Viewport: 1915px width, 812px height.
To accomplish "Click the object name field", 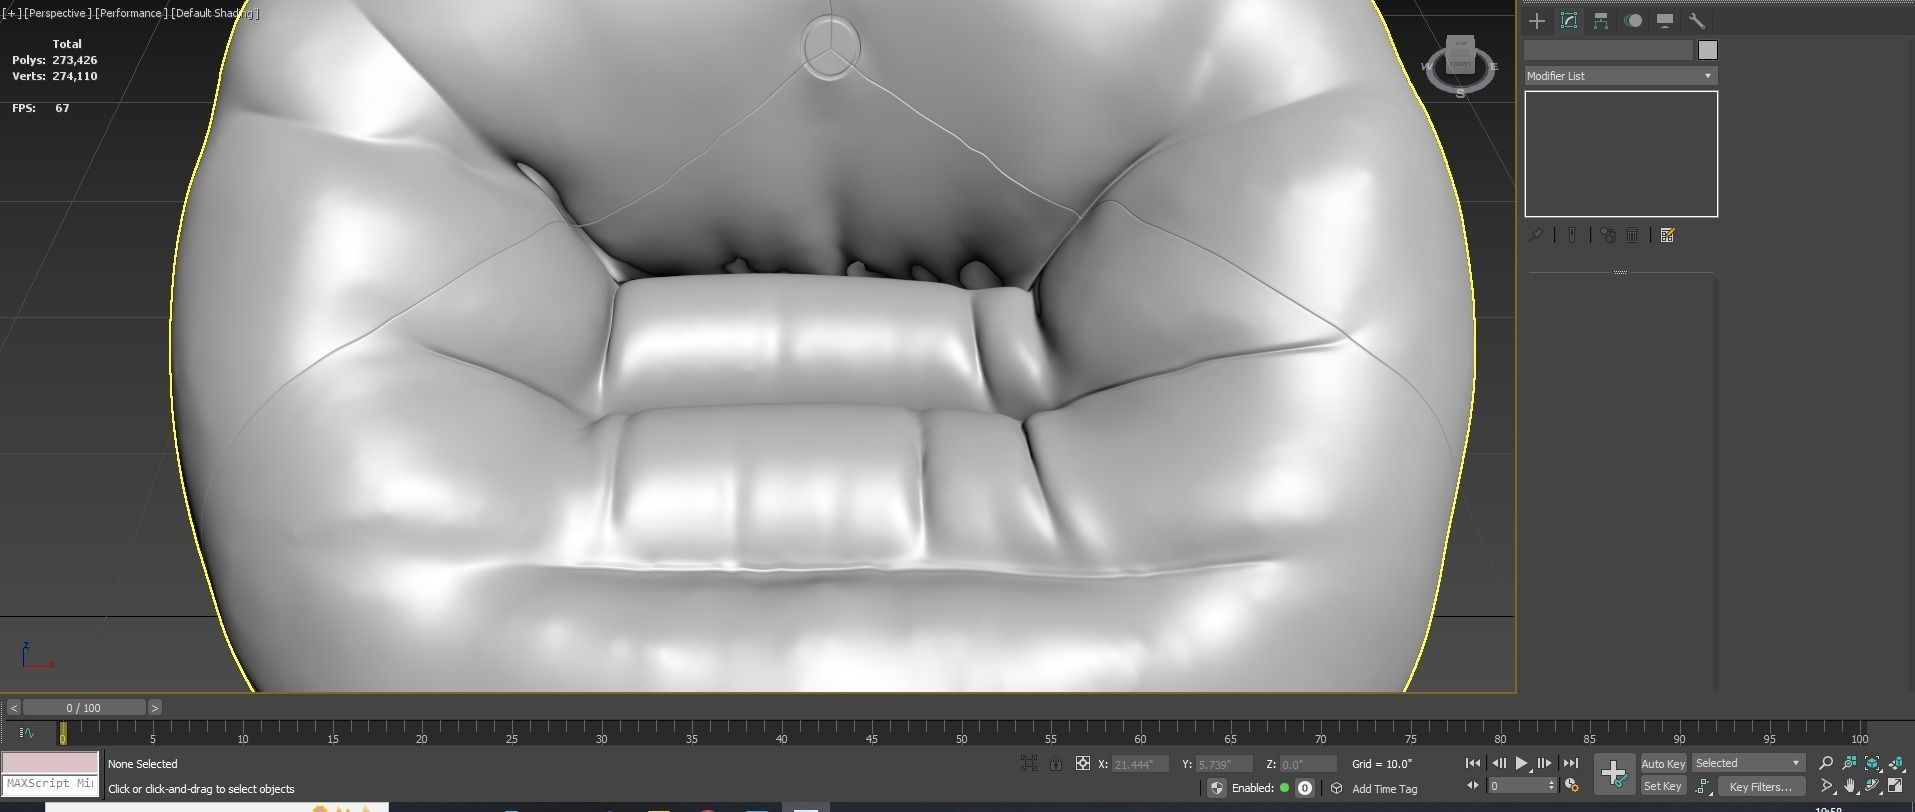I will pyautogui.click(x=1608, y=50).
